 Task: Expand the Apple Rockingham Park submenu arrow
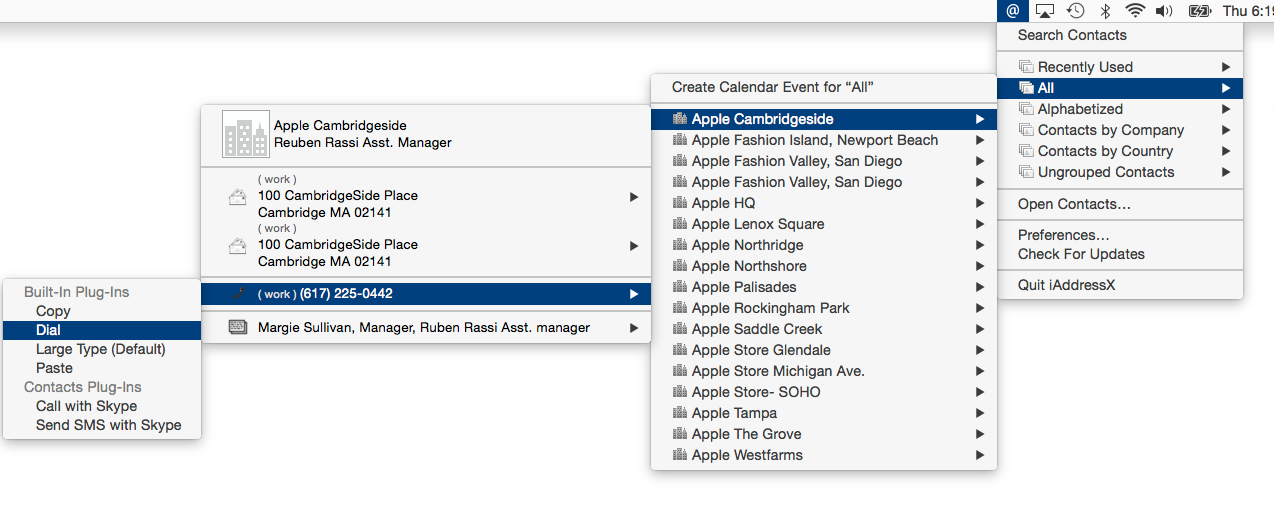980,308
